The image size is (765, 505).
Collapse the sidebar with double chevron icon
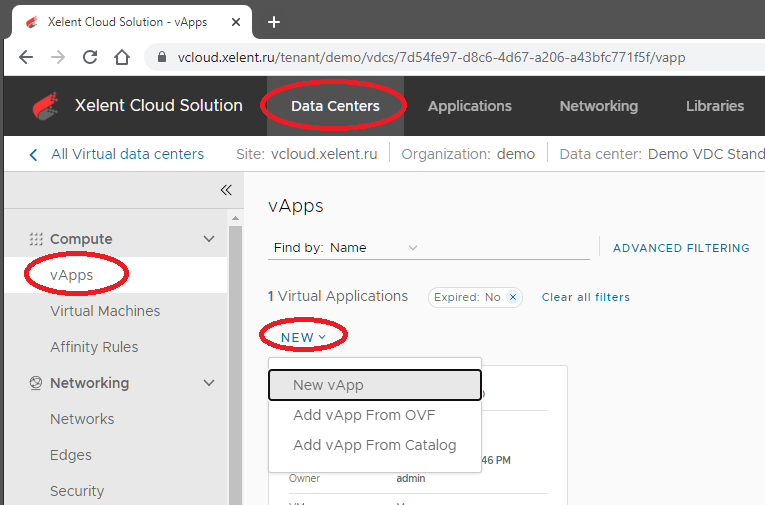(226, 190)
